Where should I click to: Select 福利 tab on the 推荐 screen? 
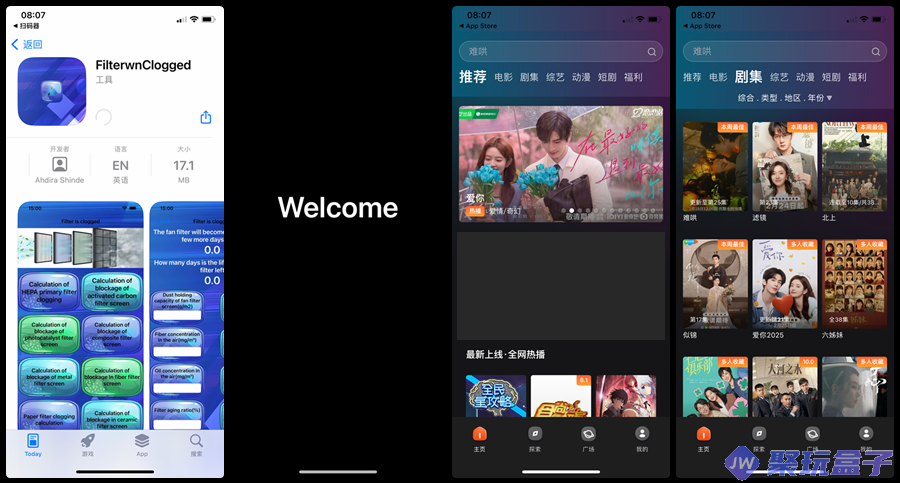click(633, 77)
